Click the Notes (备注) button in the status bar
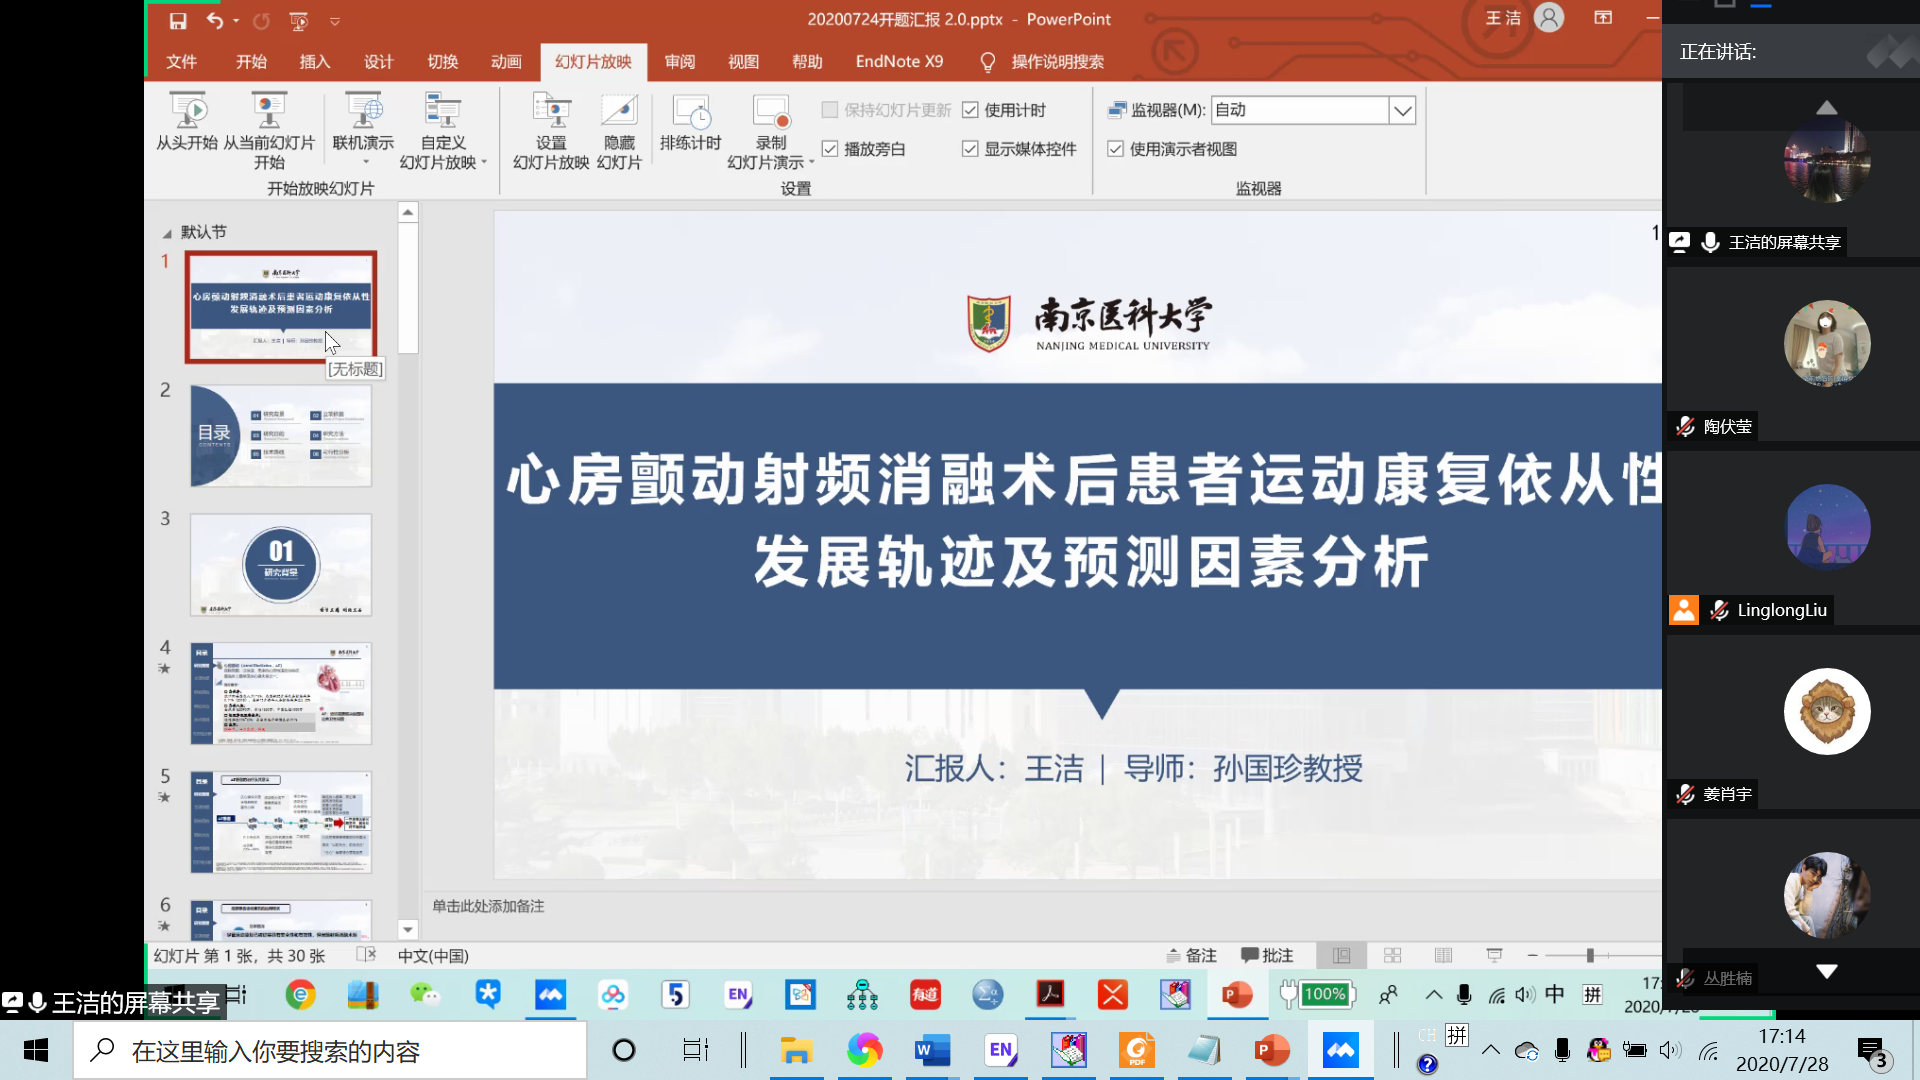The image size is (1920, 1080). 1192,956
